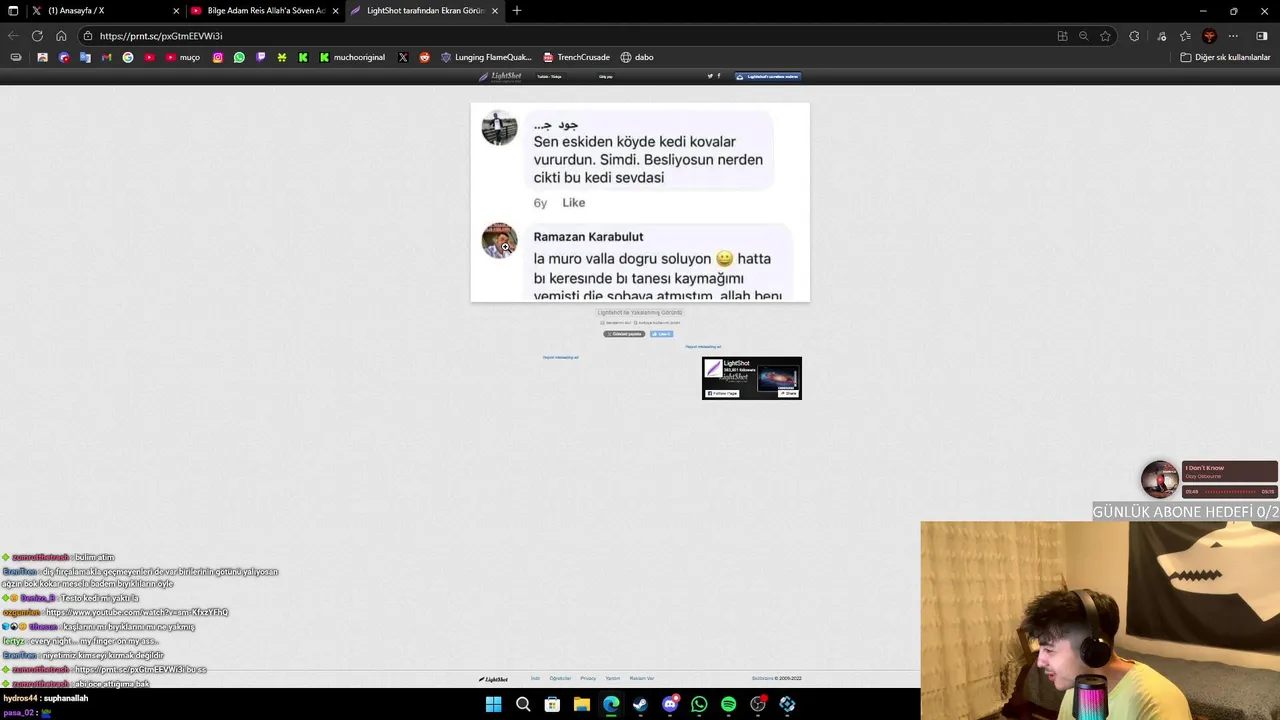Click the music overlay album art
The height and width of the screenshot is (720, 1280).
tap(1160, 479)
